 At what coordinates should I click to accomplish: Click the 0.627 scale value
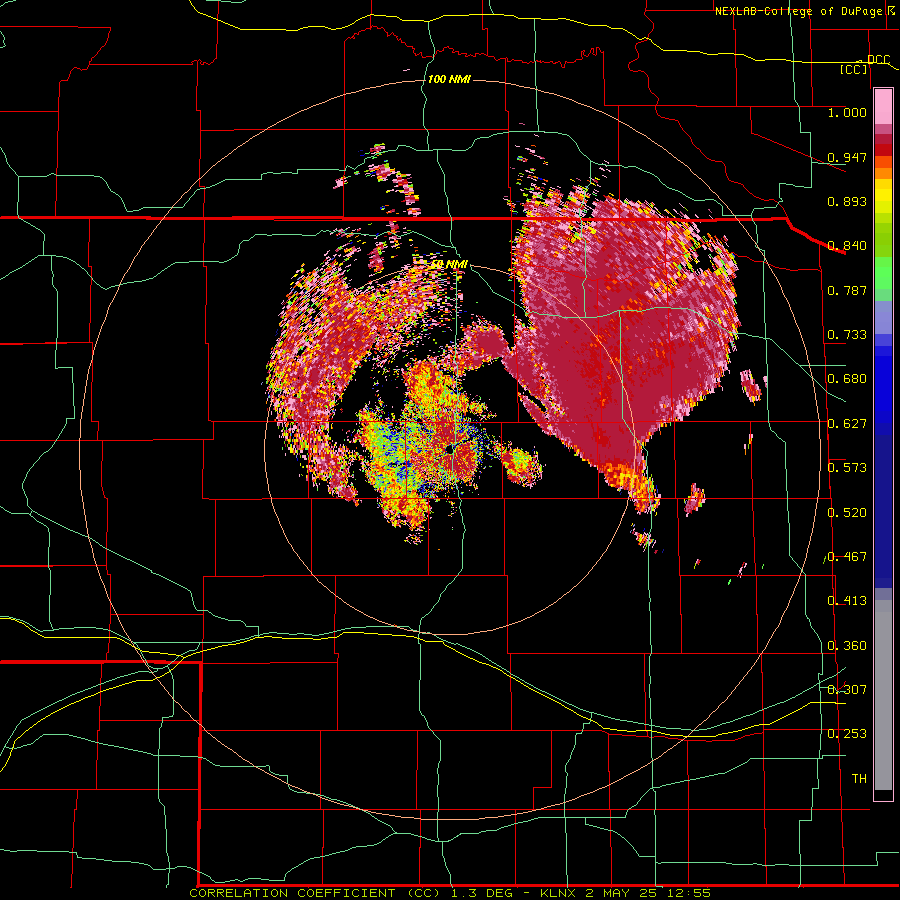point(847,424)
